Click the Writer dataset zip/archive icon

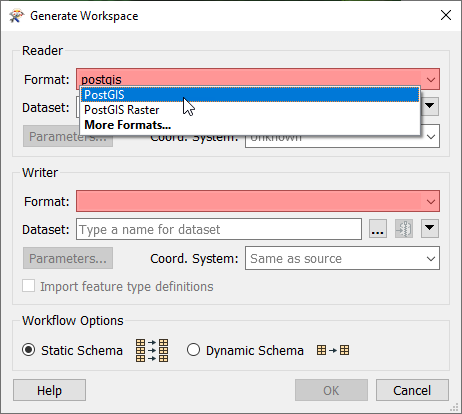pos(404,229)
